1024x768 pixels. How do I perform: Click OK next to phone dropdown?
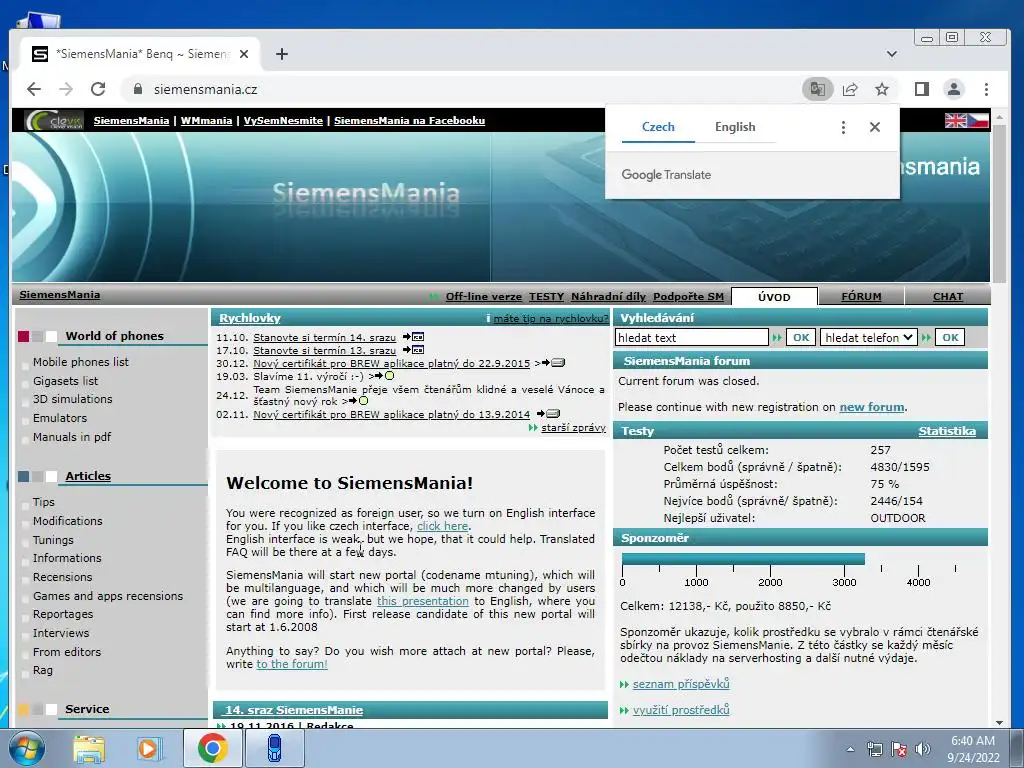[x=950, y=338]
